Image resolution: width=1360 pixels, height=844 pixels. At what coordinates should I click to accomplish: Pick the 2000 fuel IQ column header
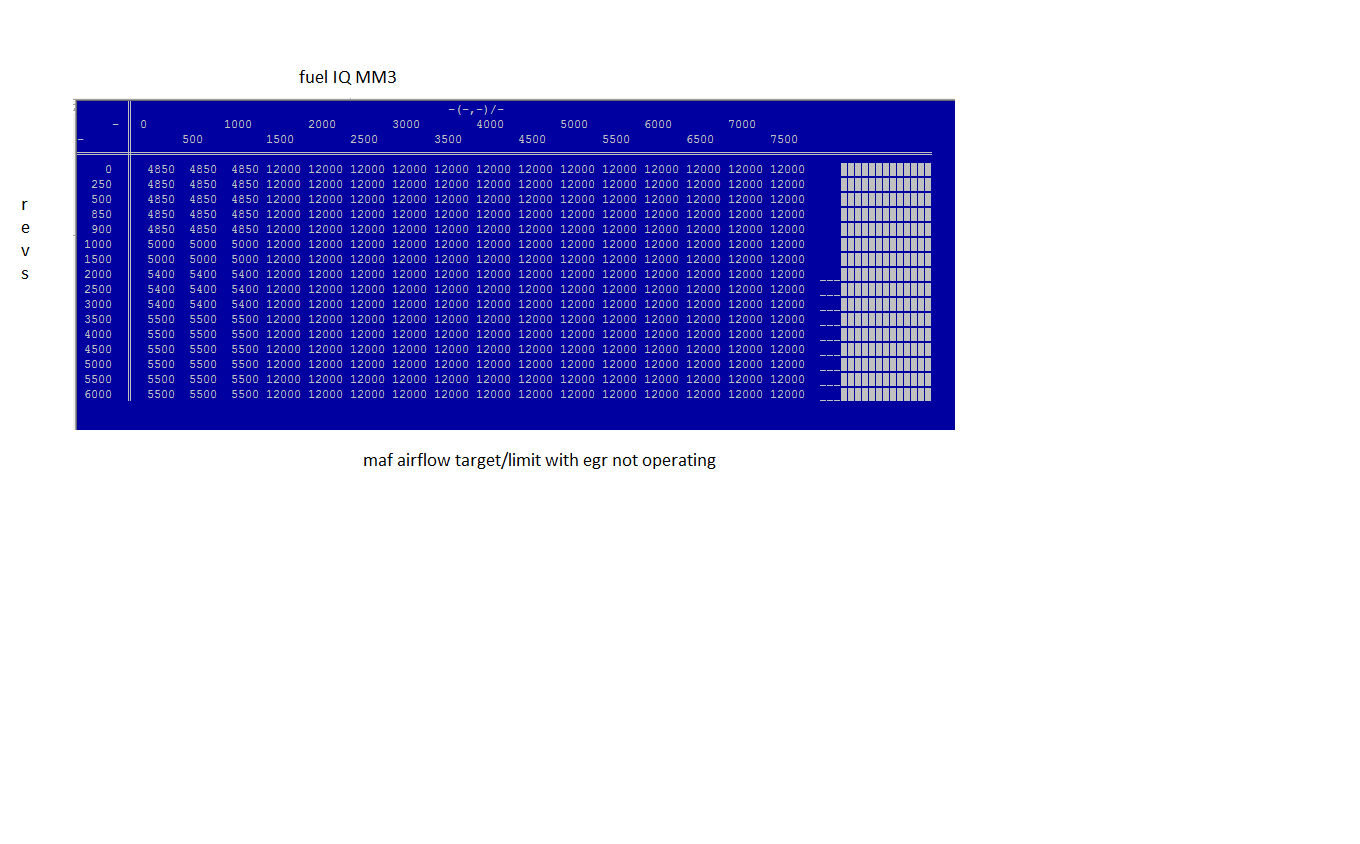pyautogui.click(x=322, y=125)
